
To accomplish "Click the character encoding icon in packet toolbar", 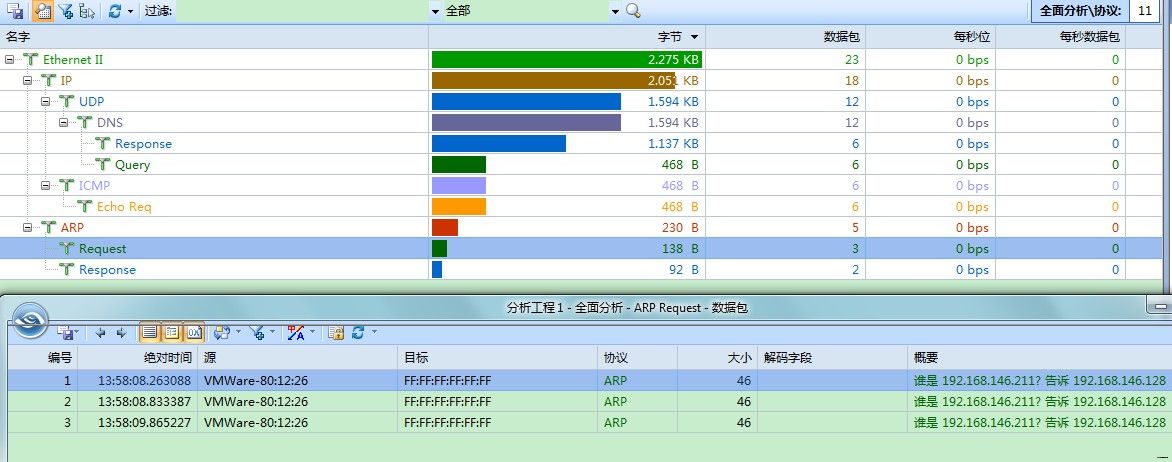I will tap(296, 332).
